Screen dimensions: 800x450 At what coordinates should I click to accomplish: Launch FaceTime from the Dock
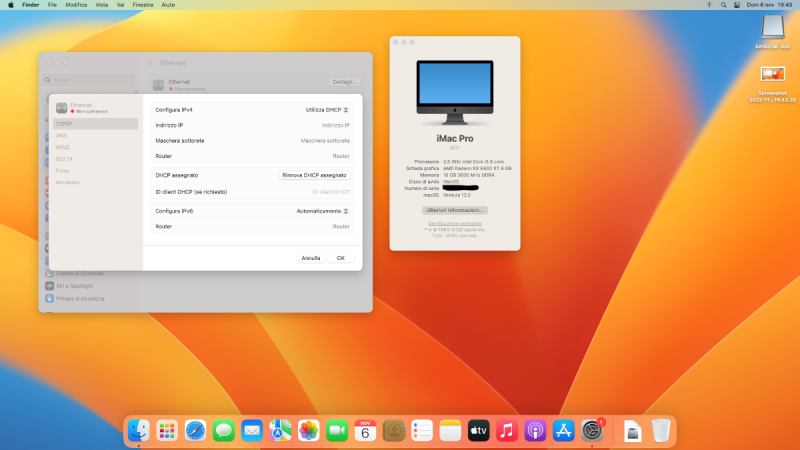[337, 431]
